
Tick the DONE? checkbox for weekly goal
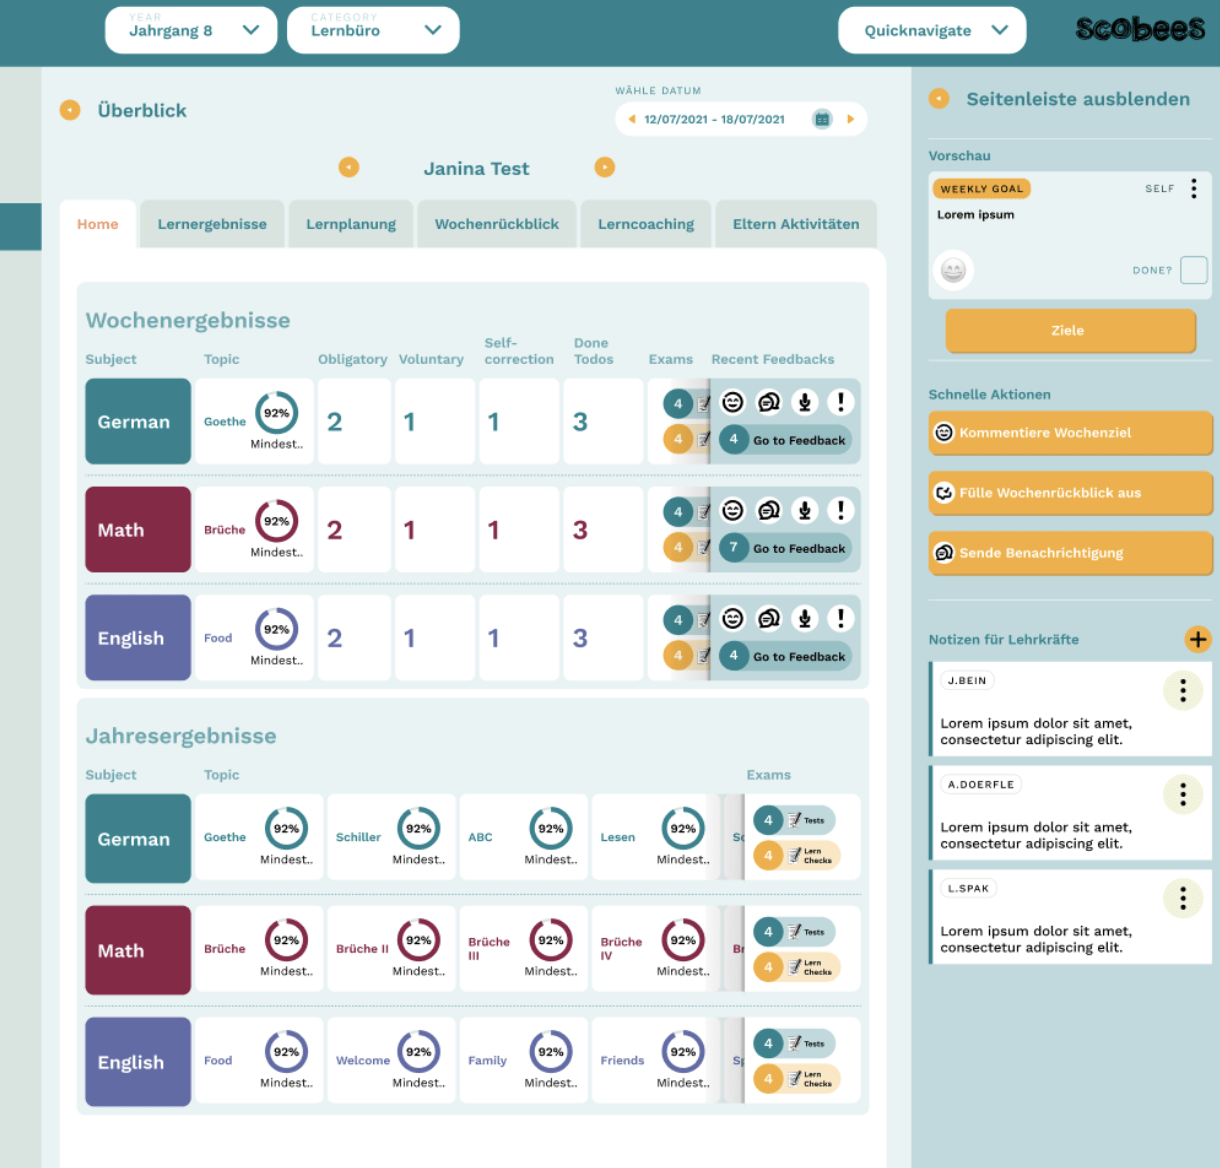pos(1193,270)
